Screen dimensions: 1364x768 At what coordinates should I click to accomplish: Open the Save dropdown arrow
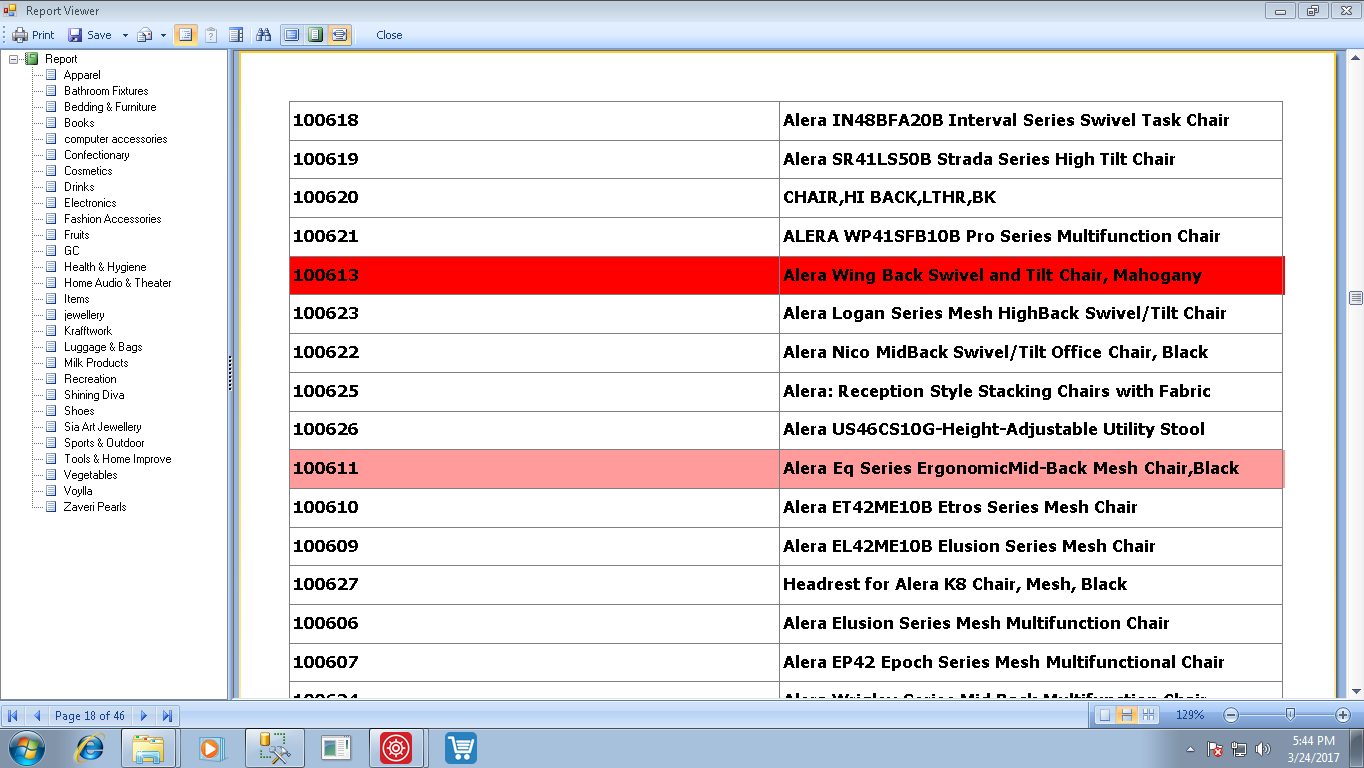[125, 35]
